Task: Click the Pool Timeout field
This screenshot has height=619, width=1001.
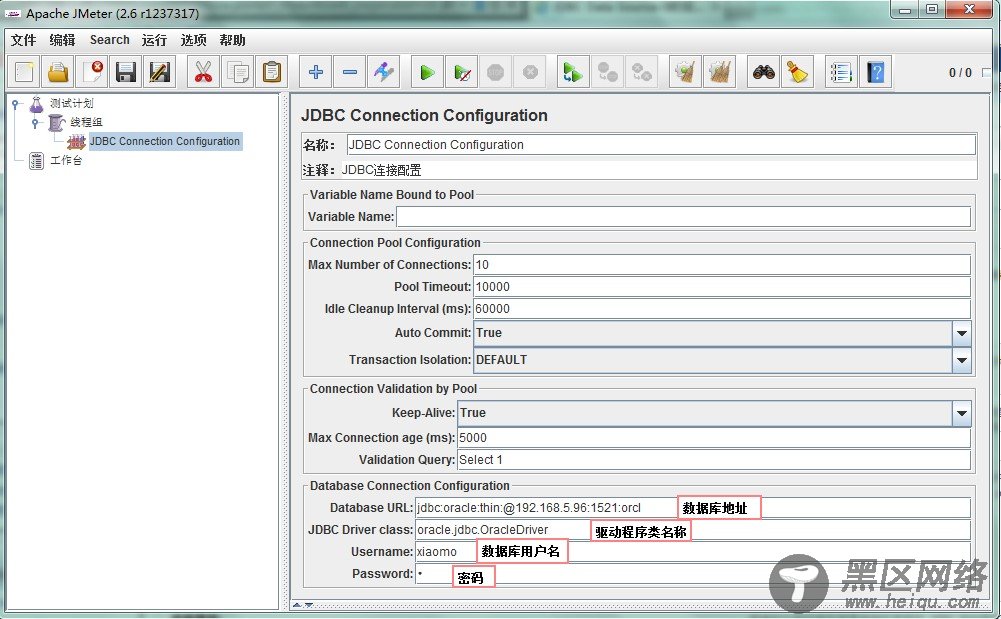Action: pos(721,287)
